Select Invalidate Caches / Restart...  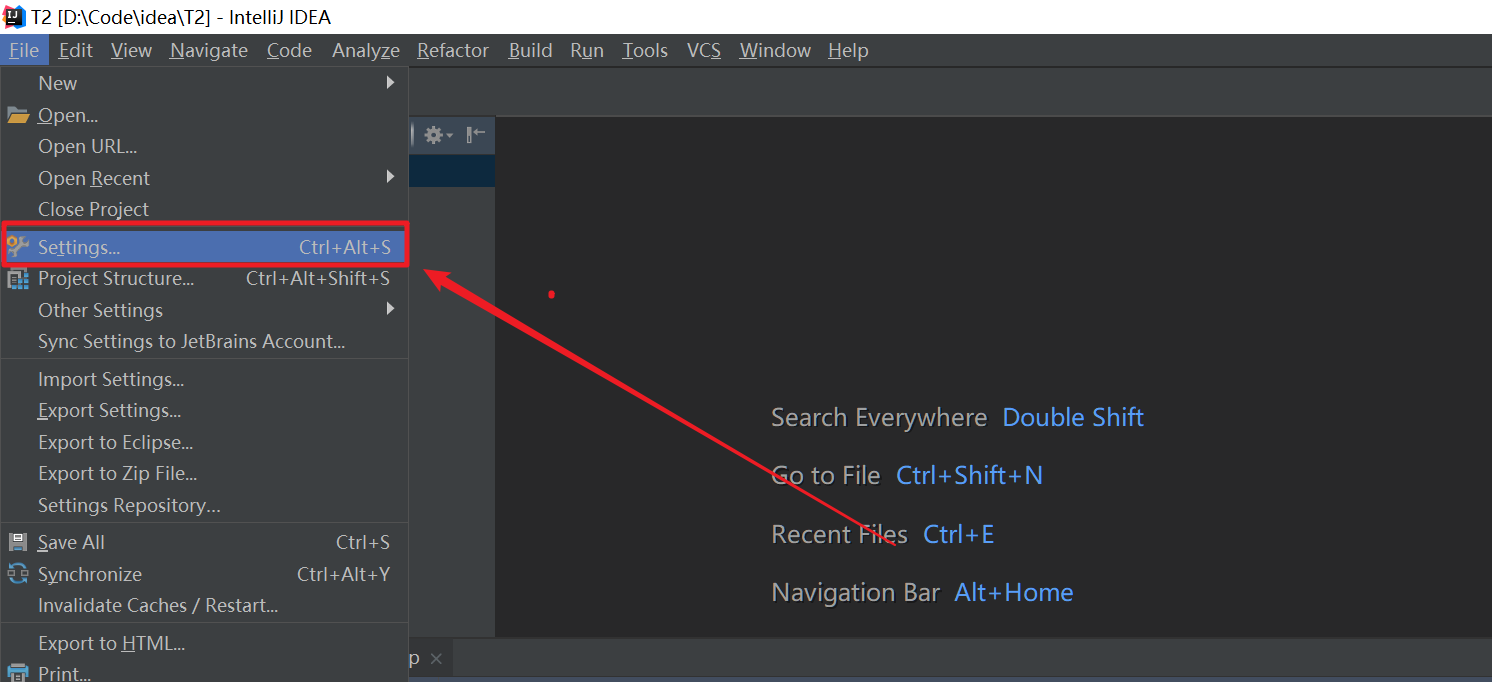click(x=204, y=605)
